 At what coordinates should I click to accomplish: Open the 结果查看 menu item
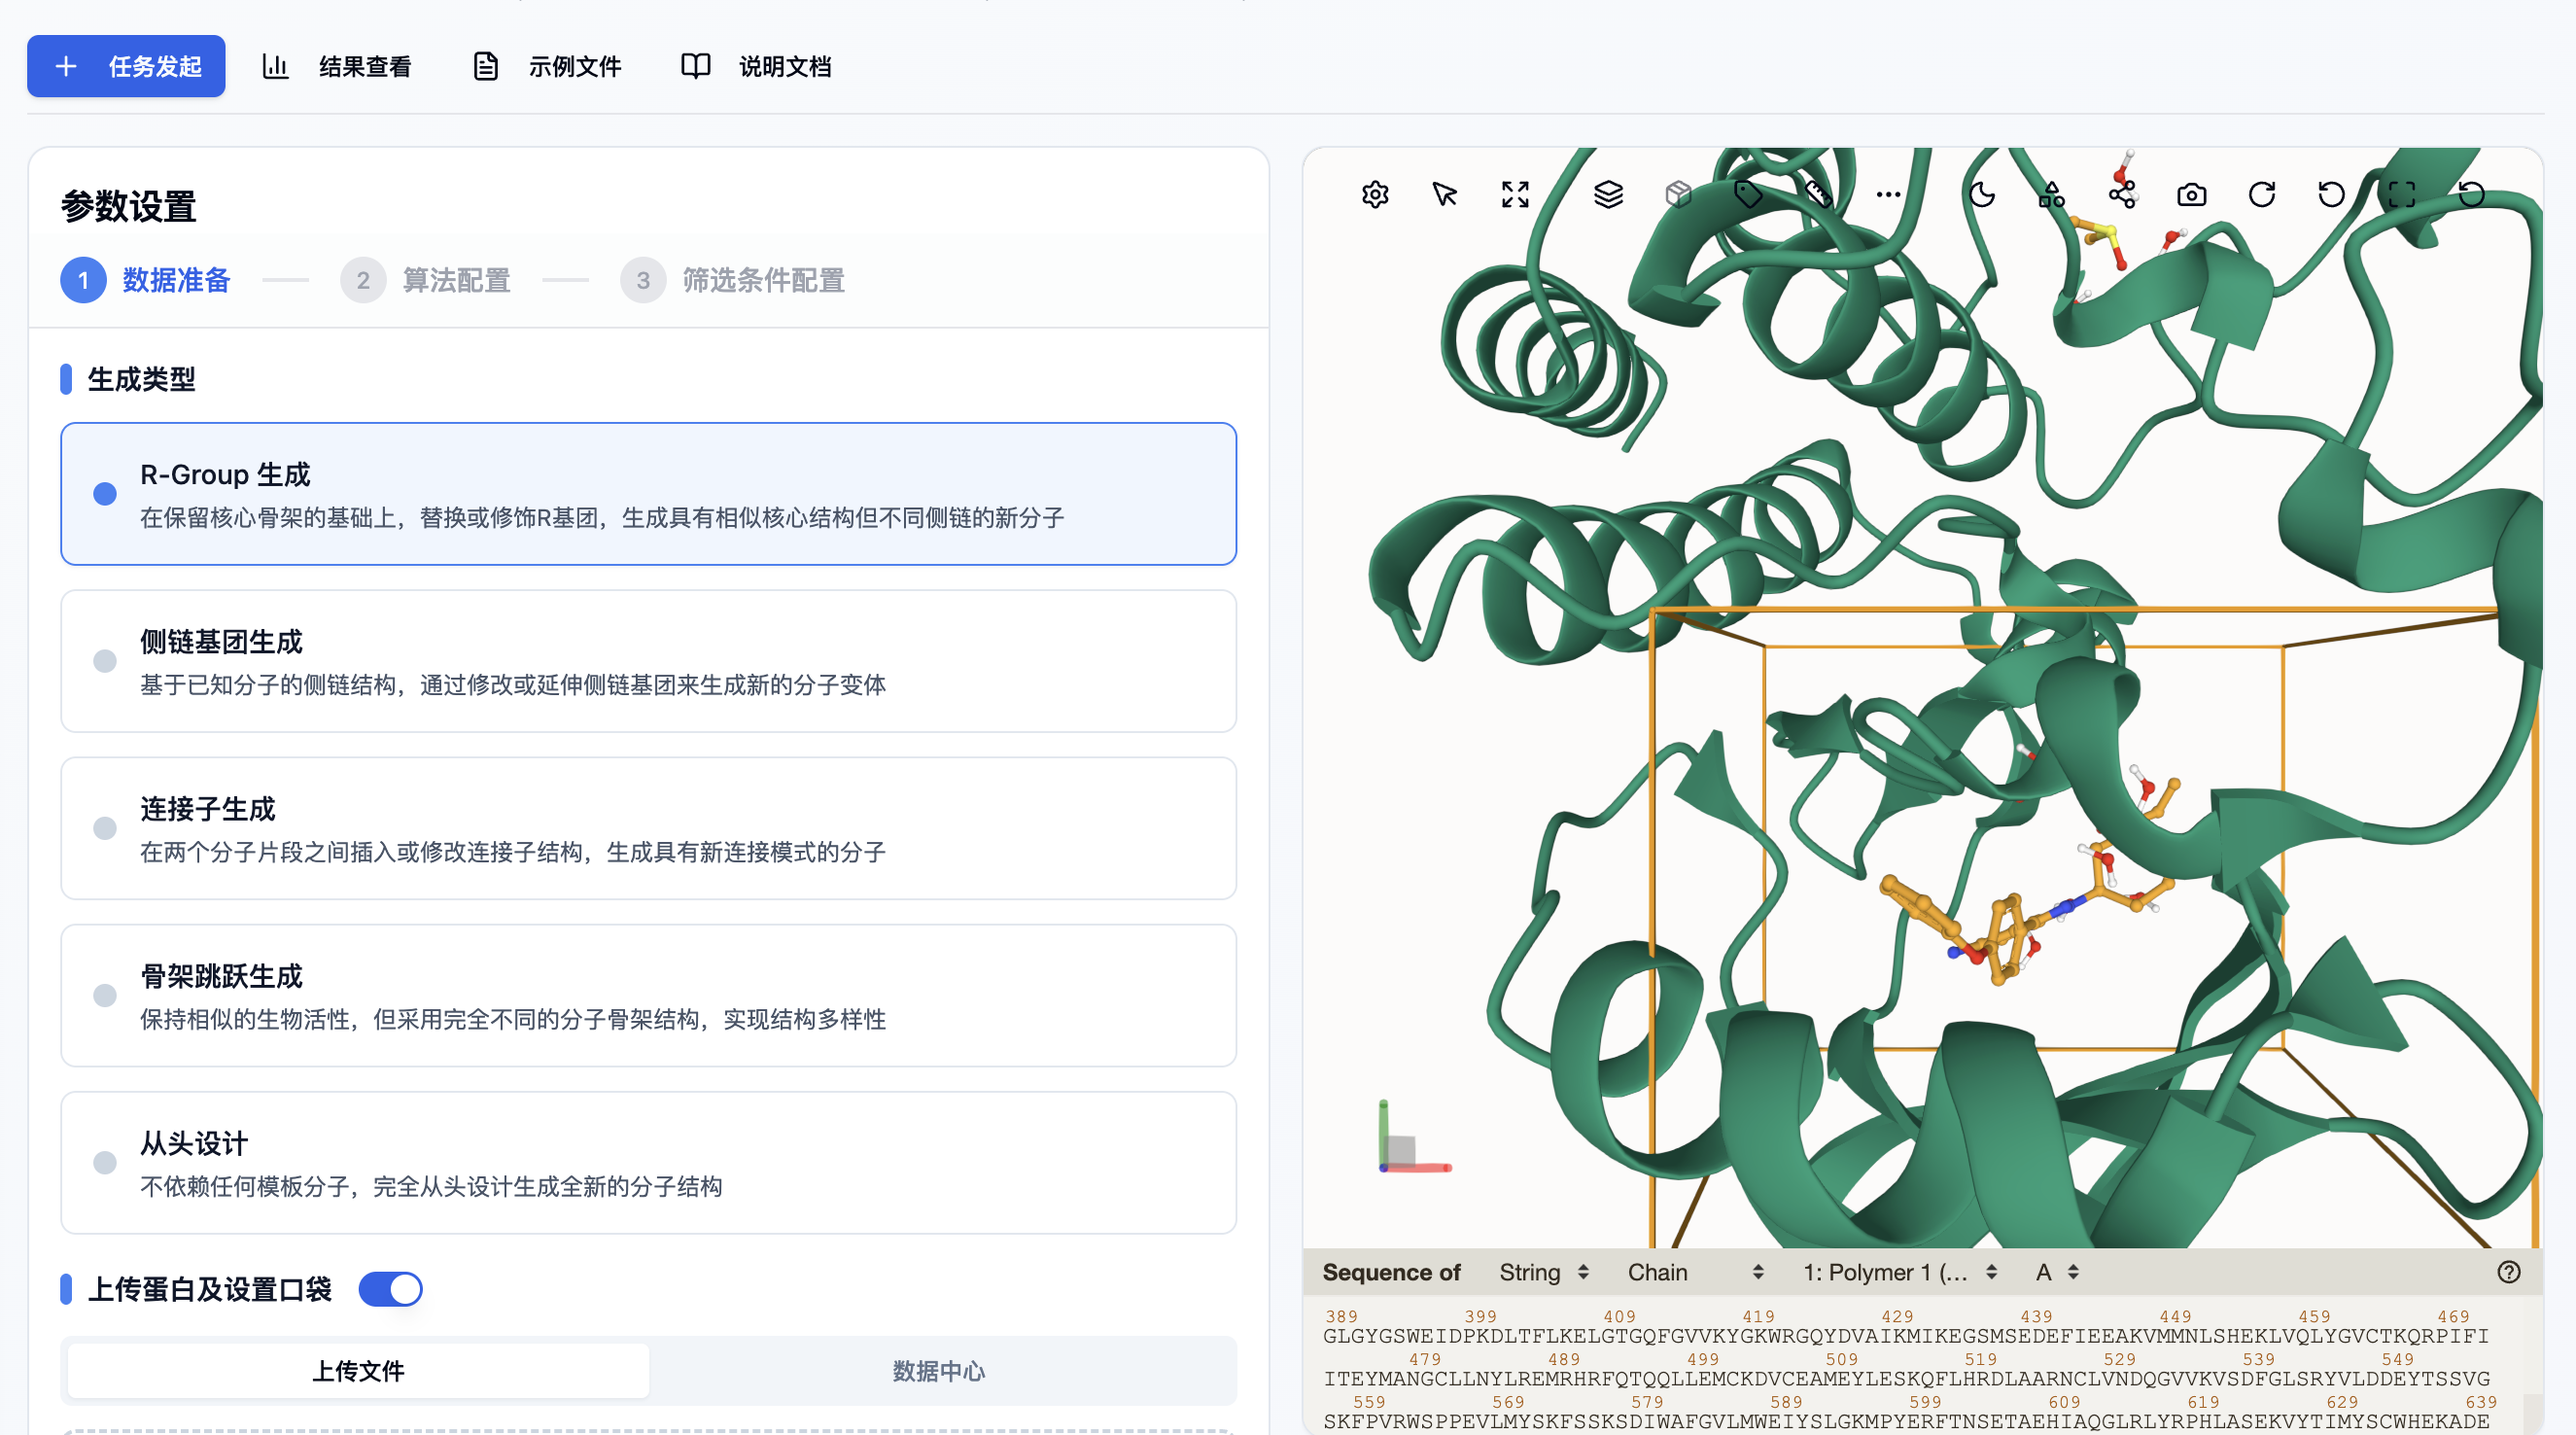(340, 66)
